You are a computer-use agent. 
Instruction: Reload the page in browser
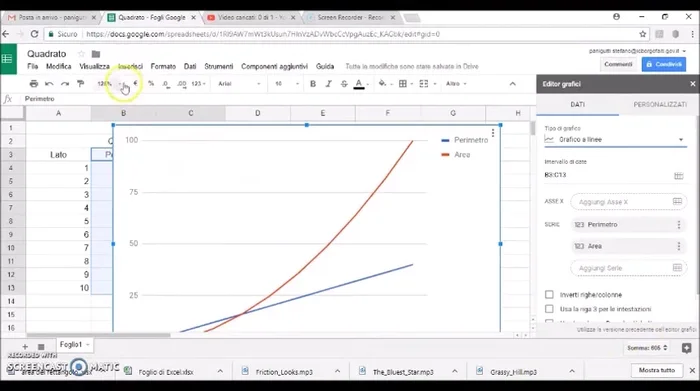pyautogui.click(x=34, y=34)
